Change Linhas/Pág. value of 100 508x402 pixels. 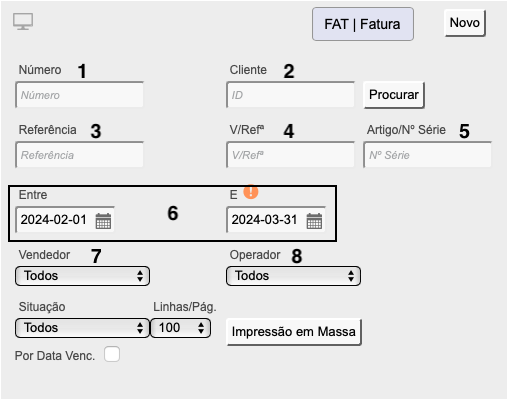[x=180, y=328]
